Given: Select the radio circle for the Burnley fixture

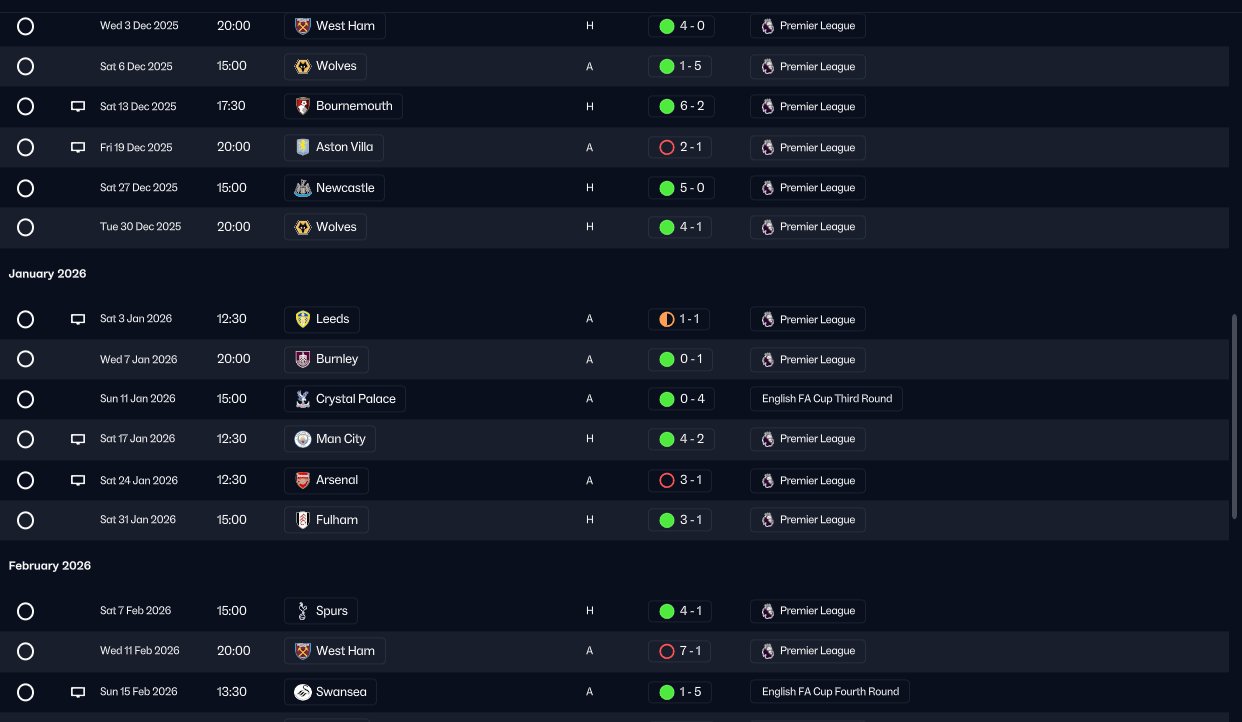Looking at the screenshot, I should pyautogui.click(x=26, y=359).
